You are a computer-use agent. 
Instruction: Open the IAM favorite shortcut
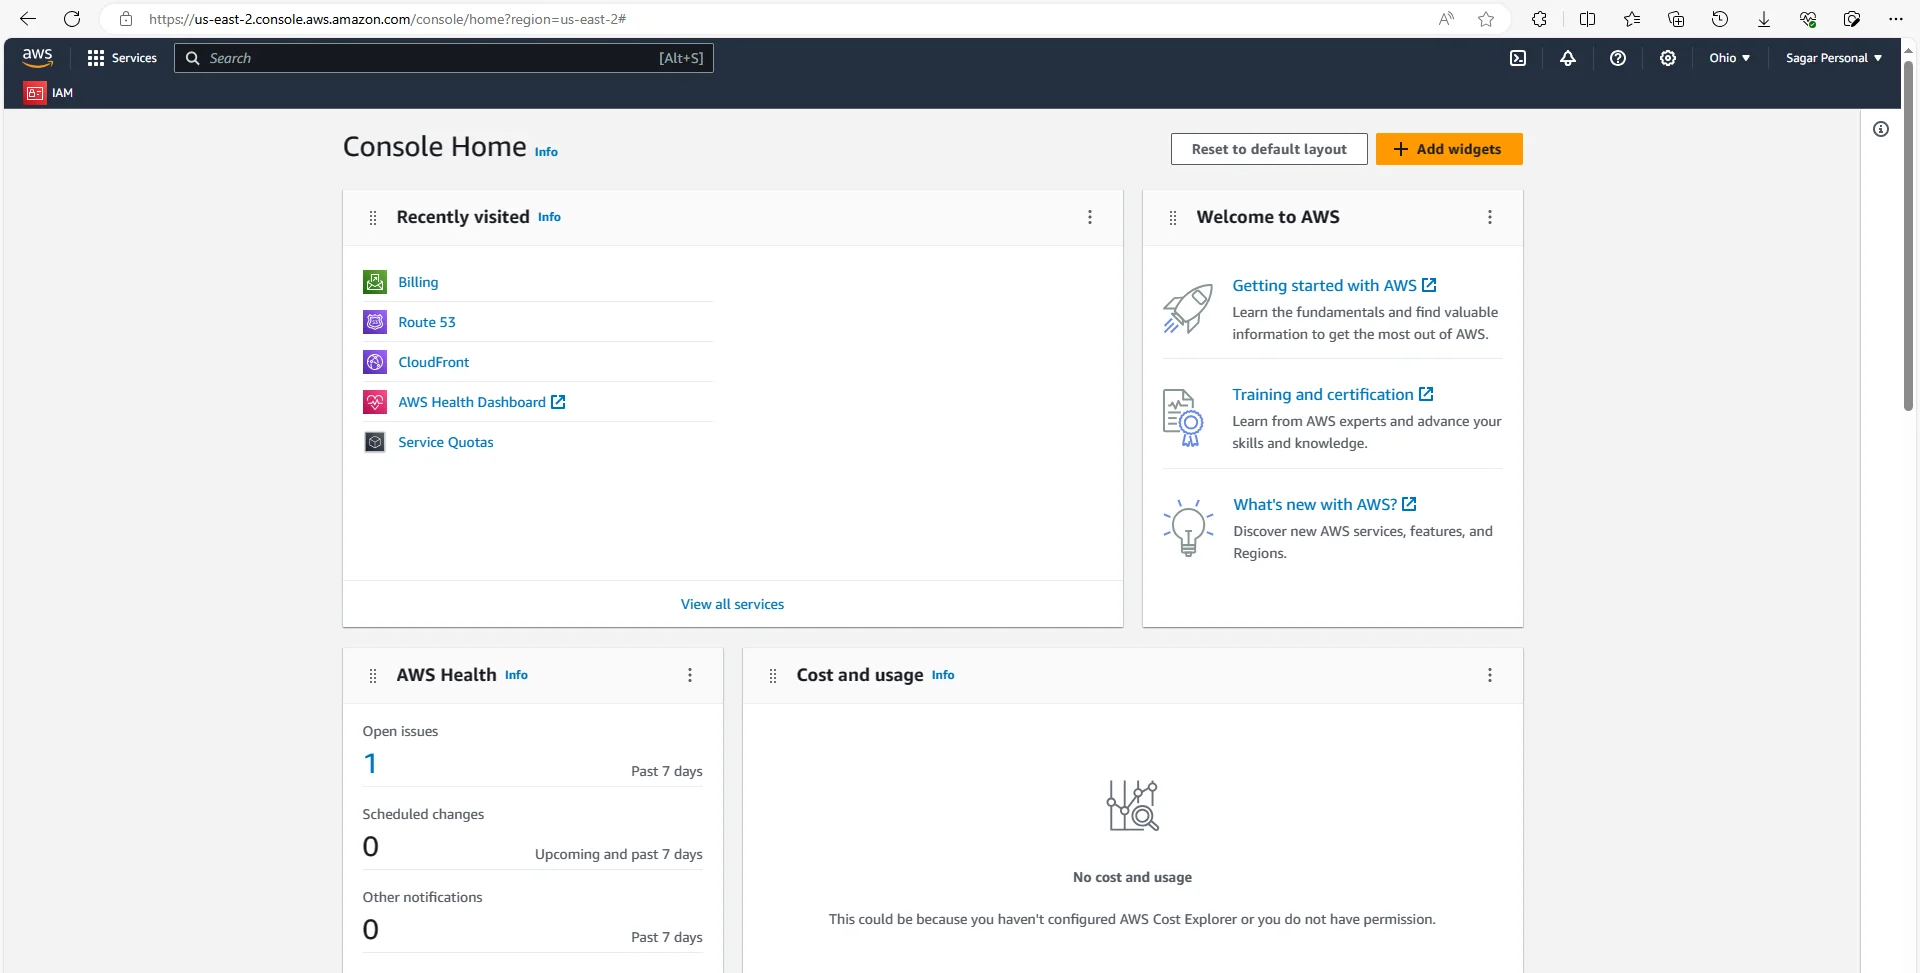[49, 93]
